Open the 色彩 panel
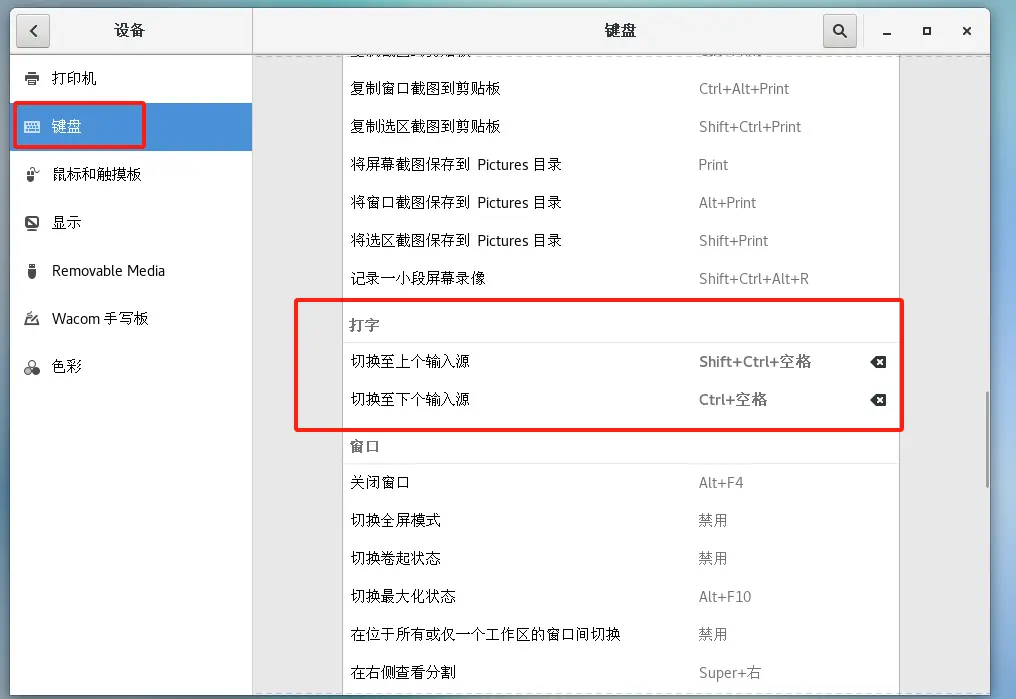The height and width of the screenshot is (699, 1016). tap(131, 367)
